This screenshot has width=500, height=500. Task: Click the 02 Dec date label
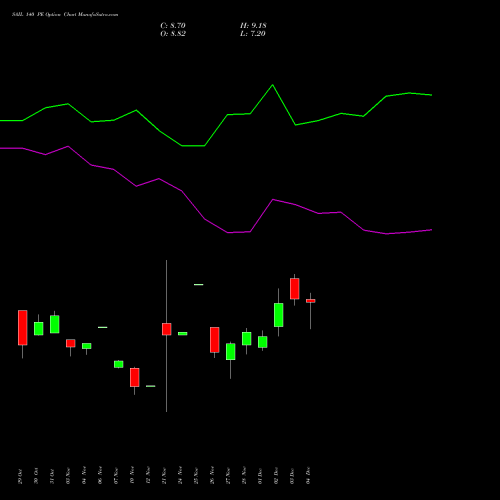coord(276,476)
